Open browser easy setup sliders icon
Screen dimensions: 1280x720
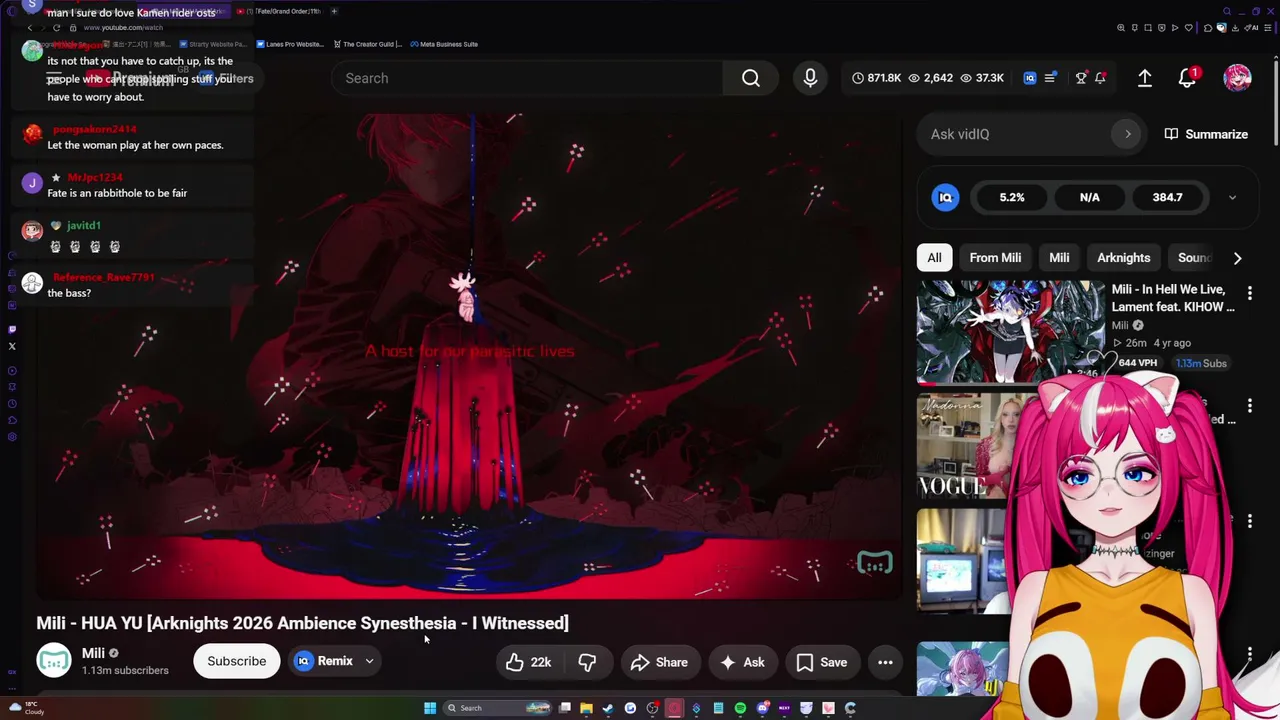coord(1266,28)
